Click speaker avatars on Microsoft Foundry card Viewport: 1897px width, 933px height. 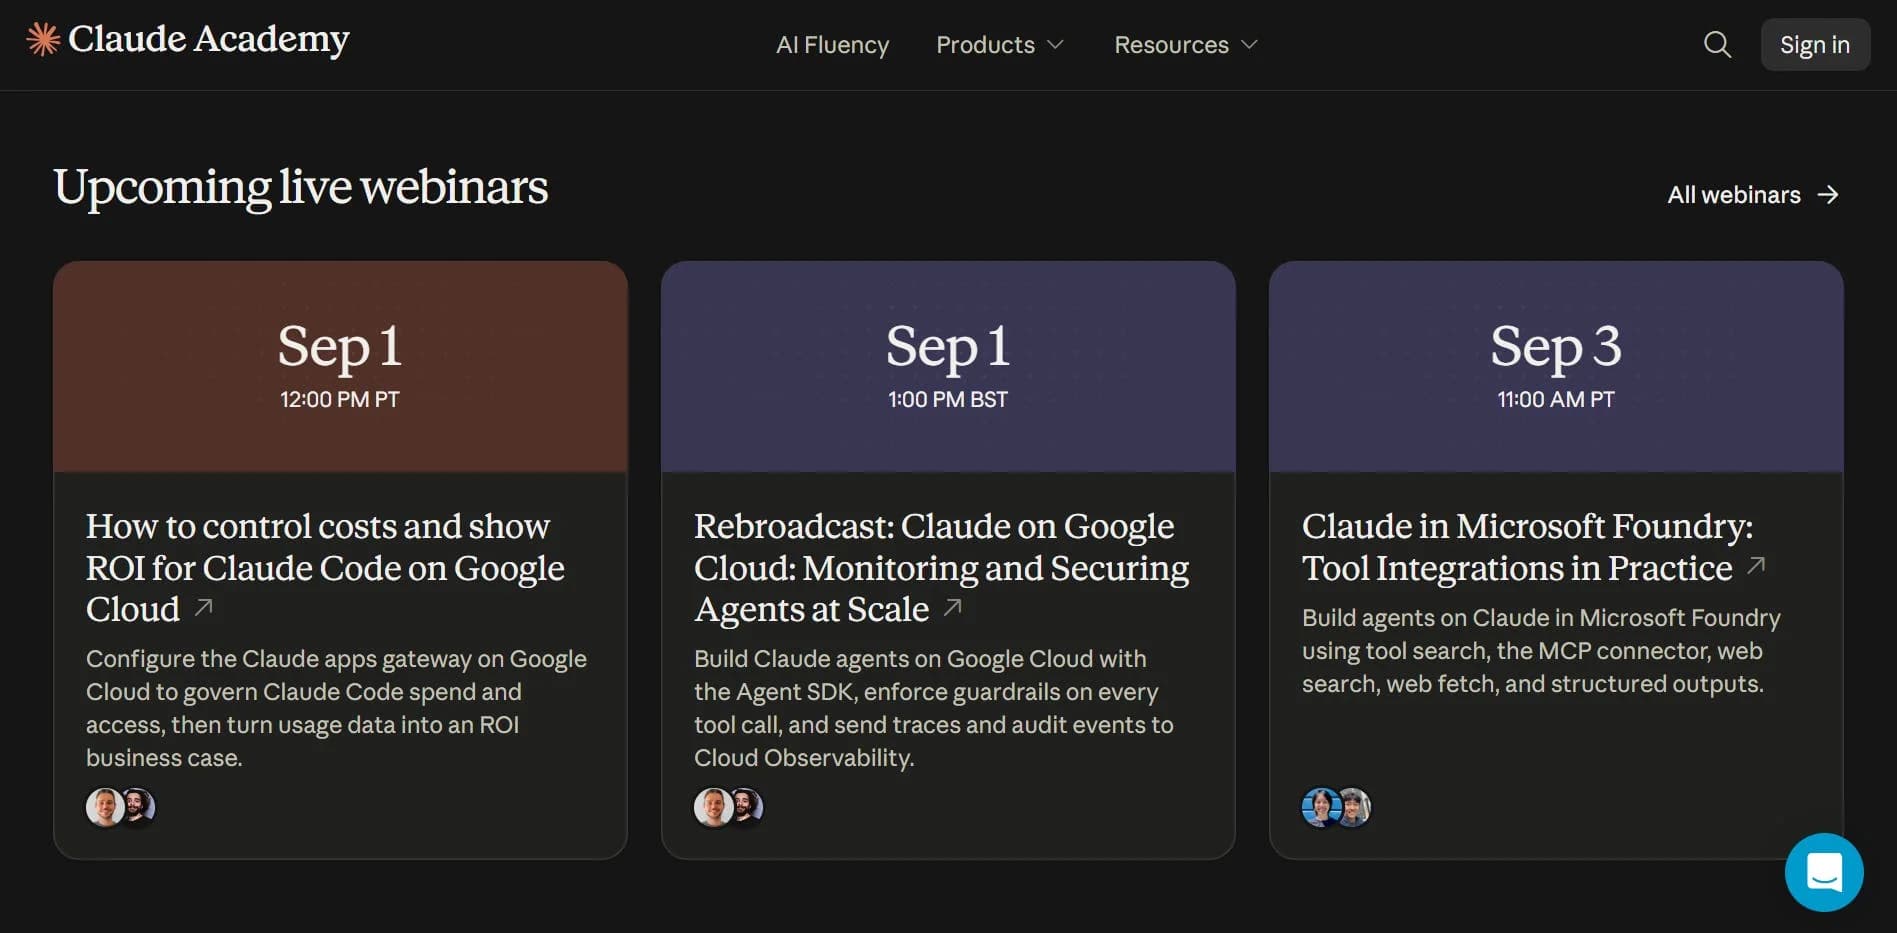click(1336, 807)
